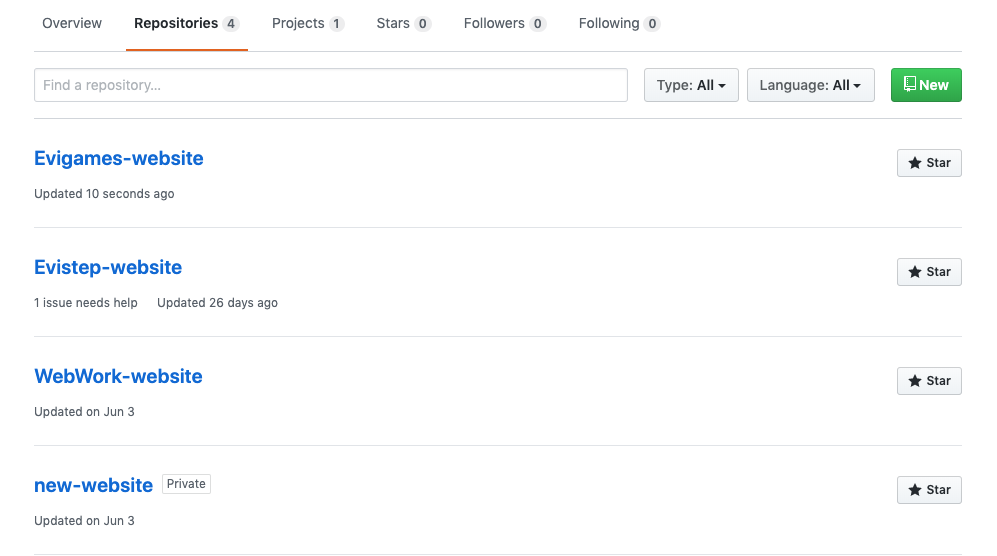Create a repository with the New button
This screenshot has width=997, height=556.
point(926,85)
